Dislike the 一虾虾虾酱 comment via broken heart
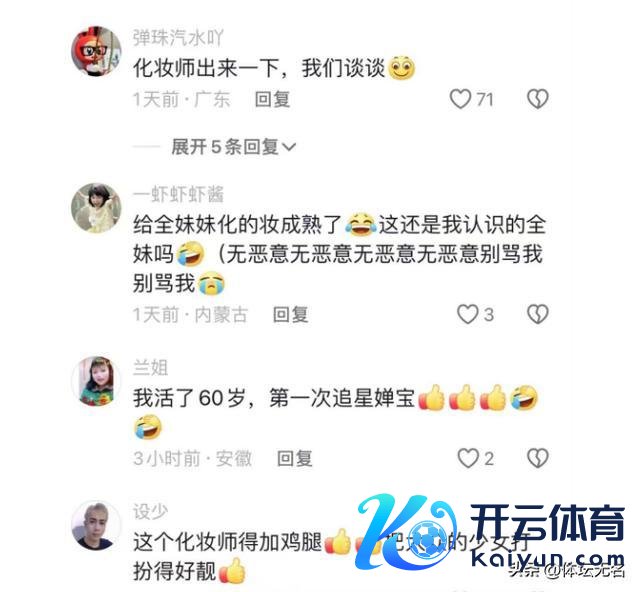Viewport: 640px width, 592px height. tap(538, 314)
